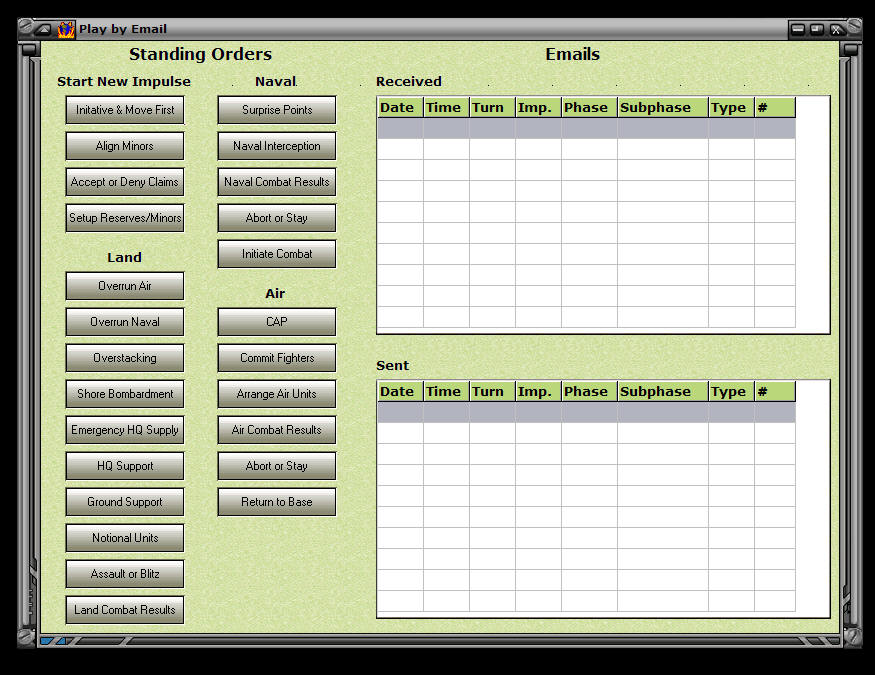Click Received table Type column header
The image size is (875, 675).
pos(732,108)
